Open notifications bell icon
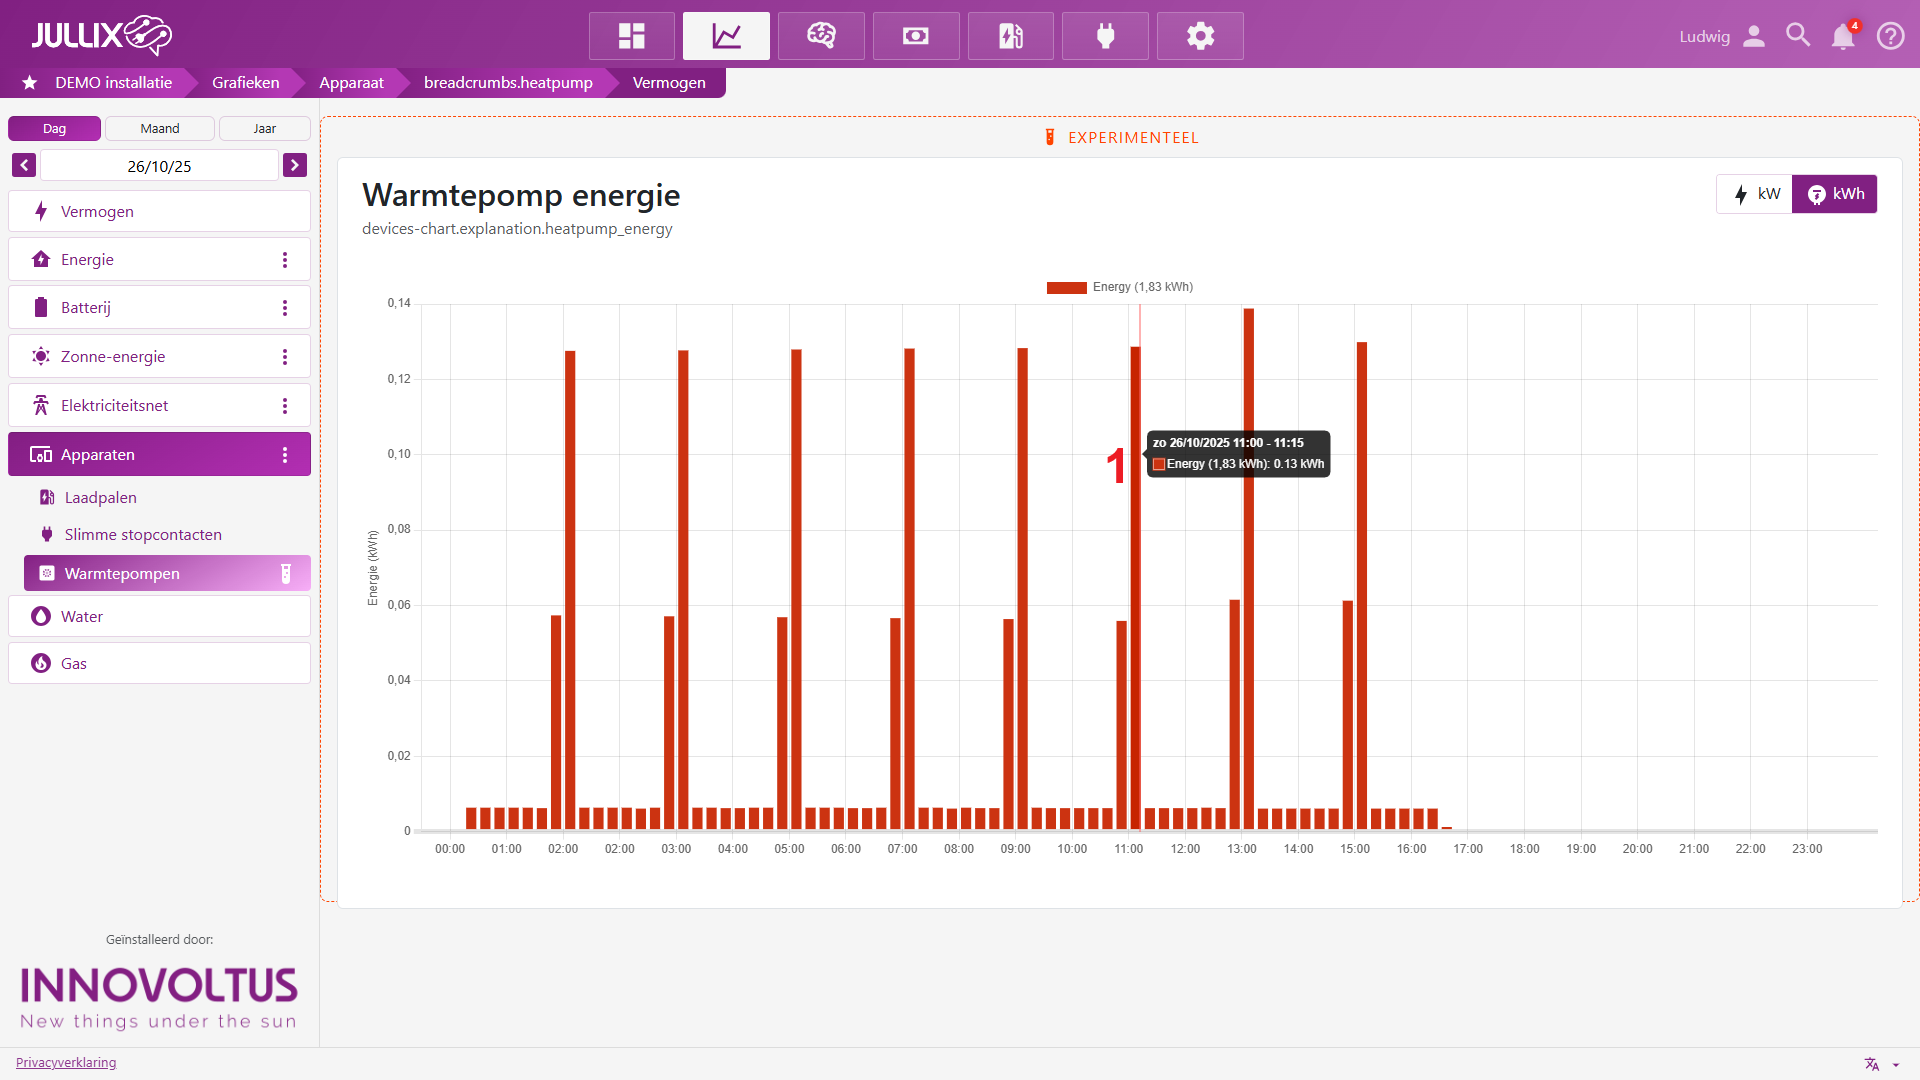 point(1842,36)
